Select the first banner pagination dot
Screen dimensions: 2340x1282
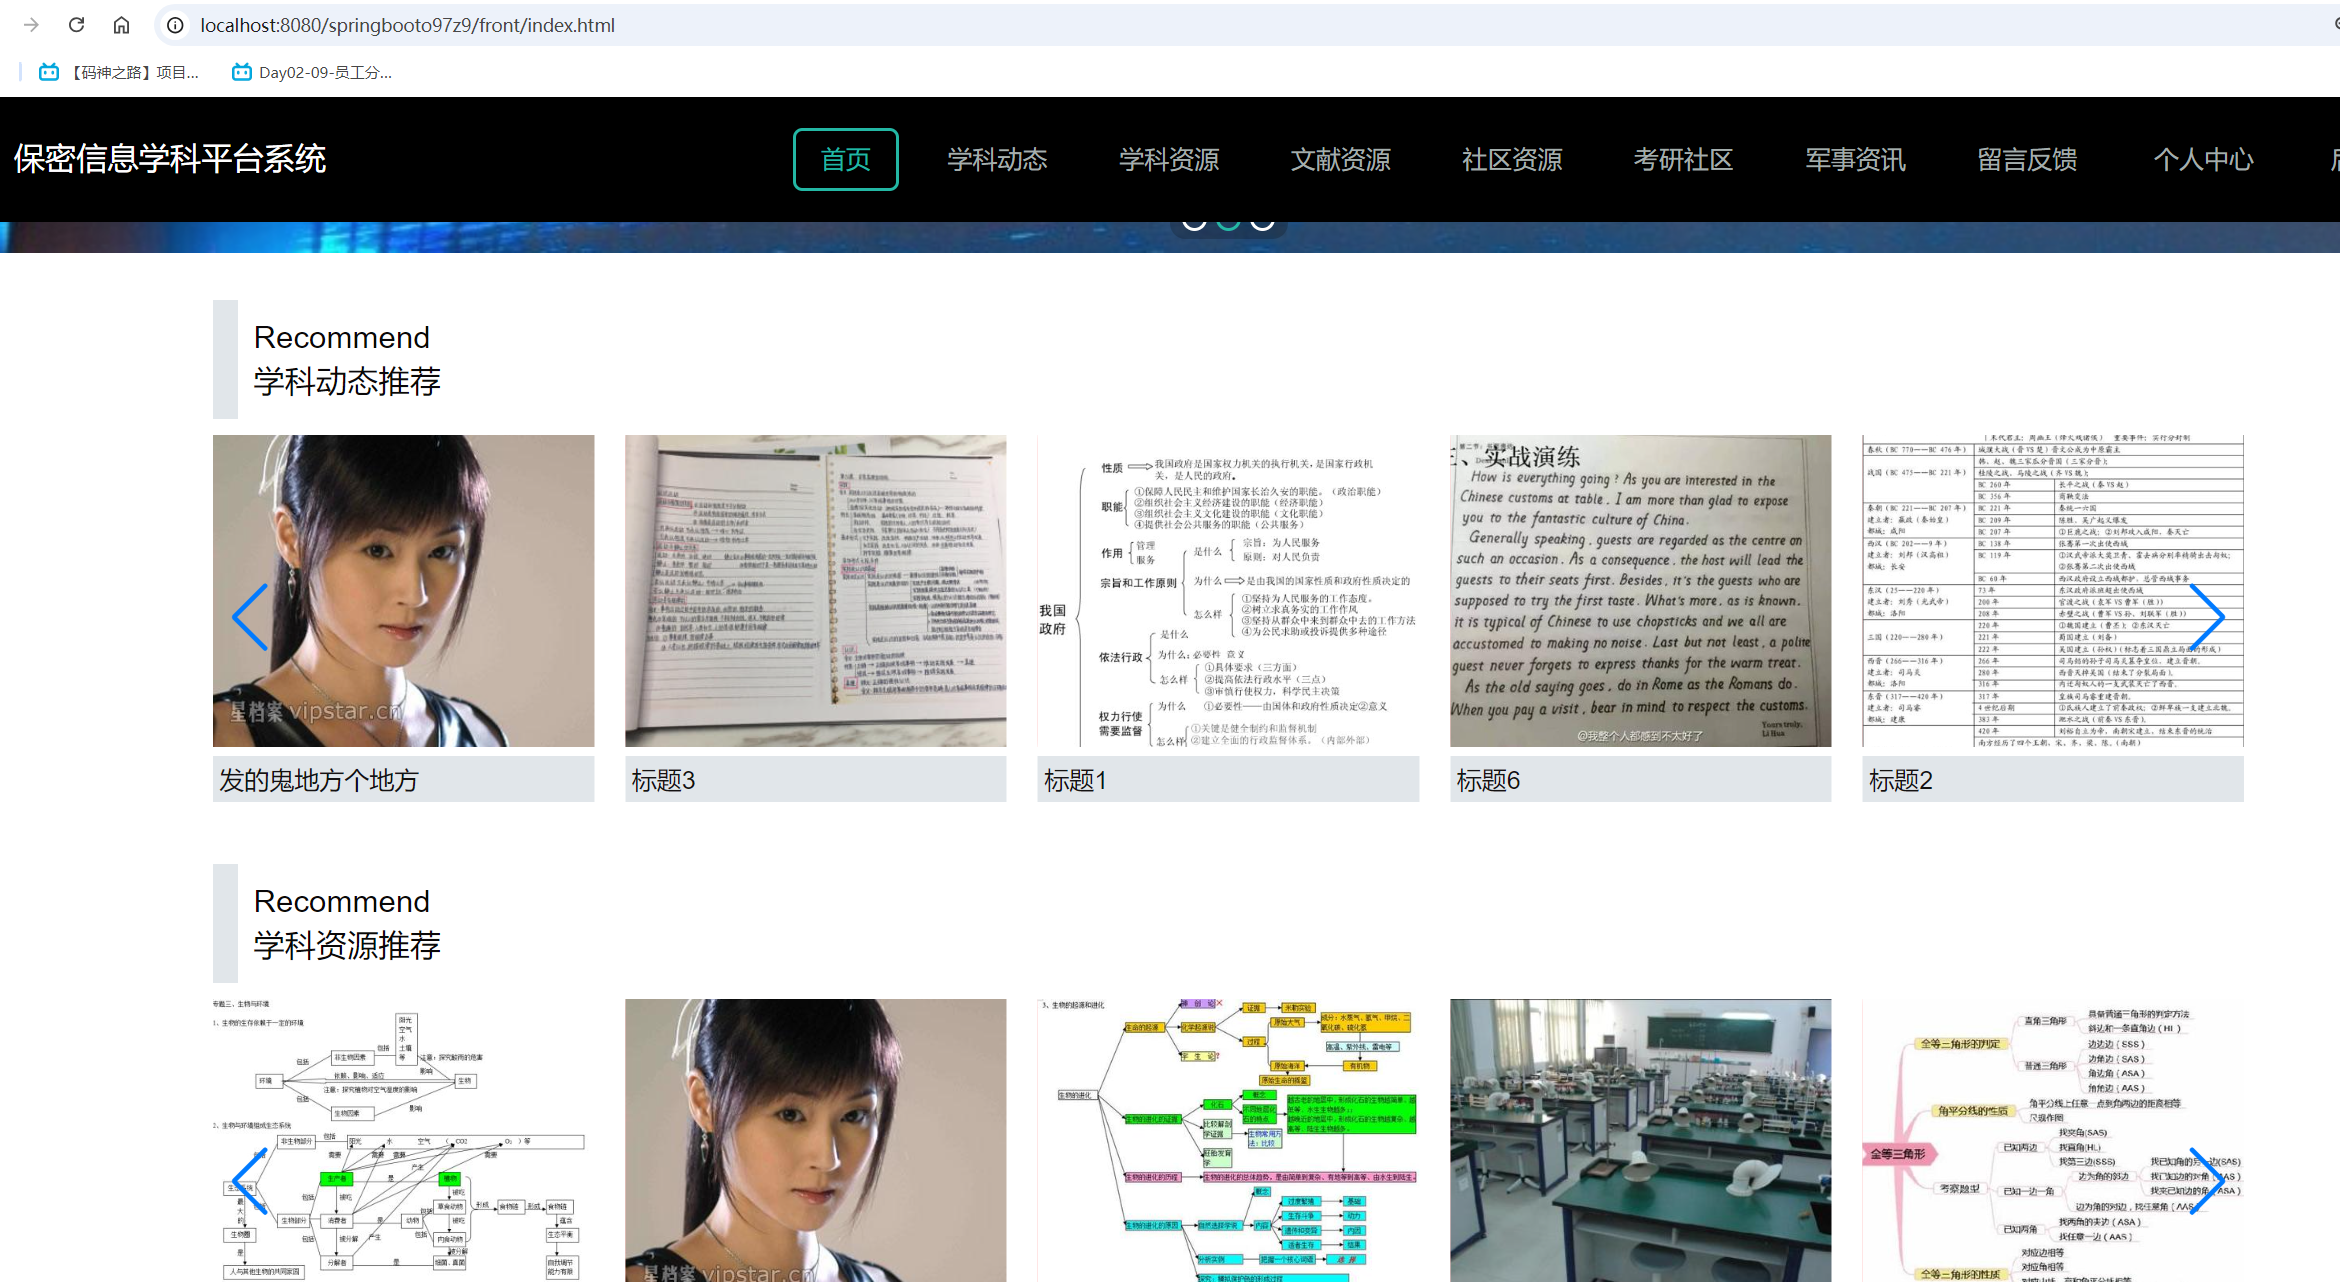pos(1192,220)
